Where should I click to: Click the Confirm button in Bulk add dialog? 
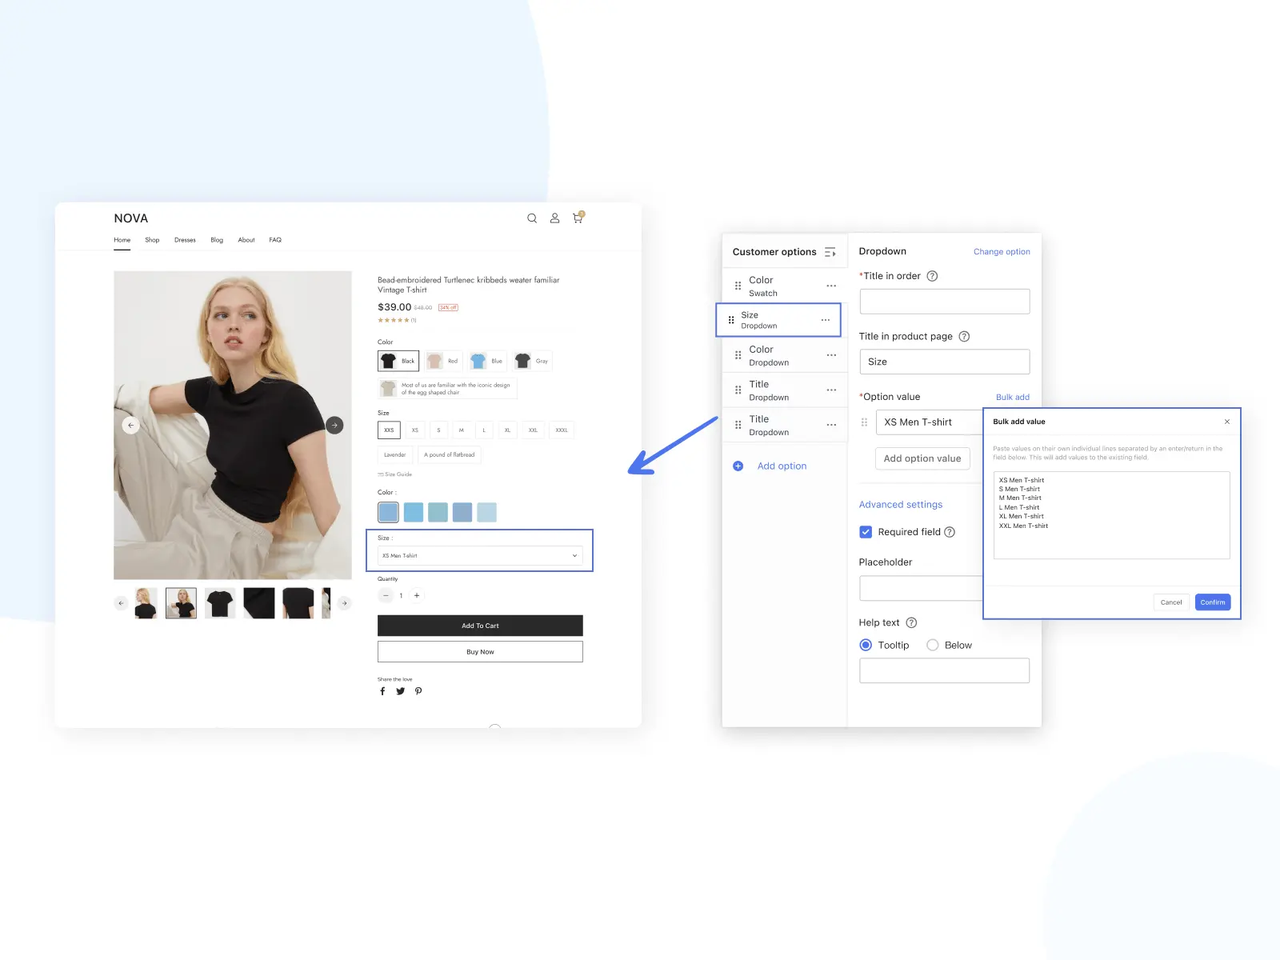(1212, 602)
